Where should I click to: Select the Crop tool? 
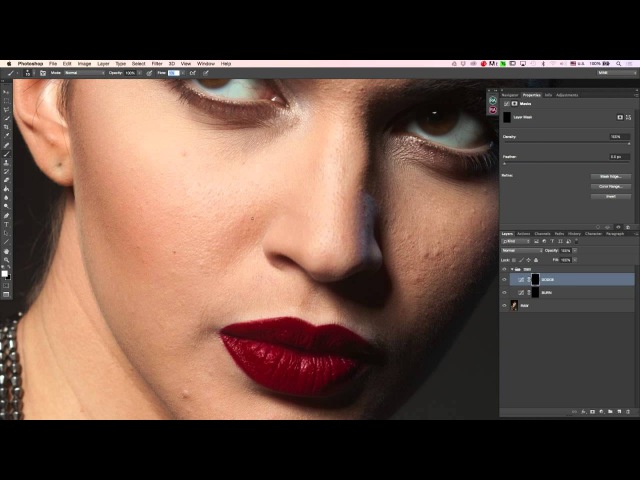coord(6,127)
